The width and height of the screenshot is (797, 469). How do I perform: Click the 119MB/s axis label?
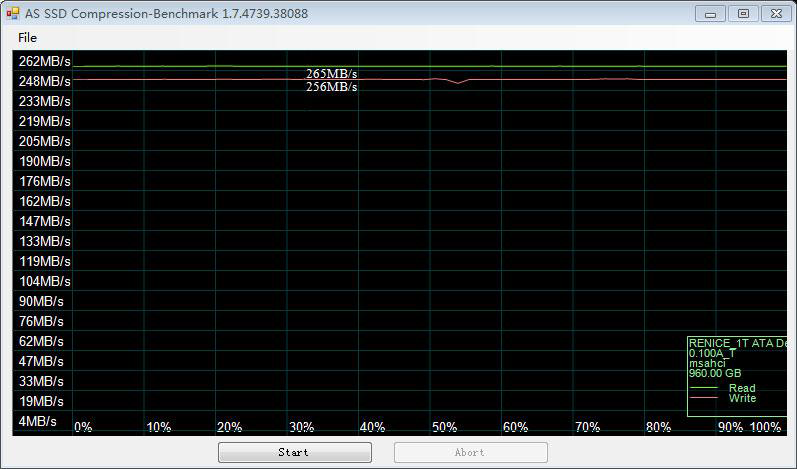point(45,261)
